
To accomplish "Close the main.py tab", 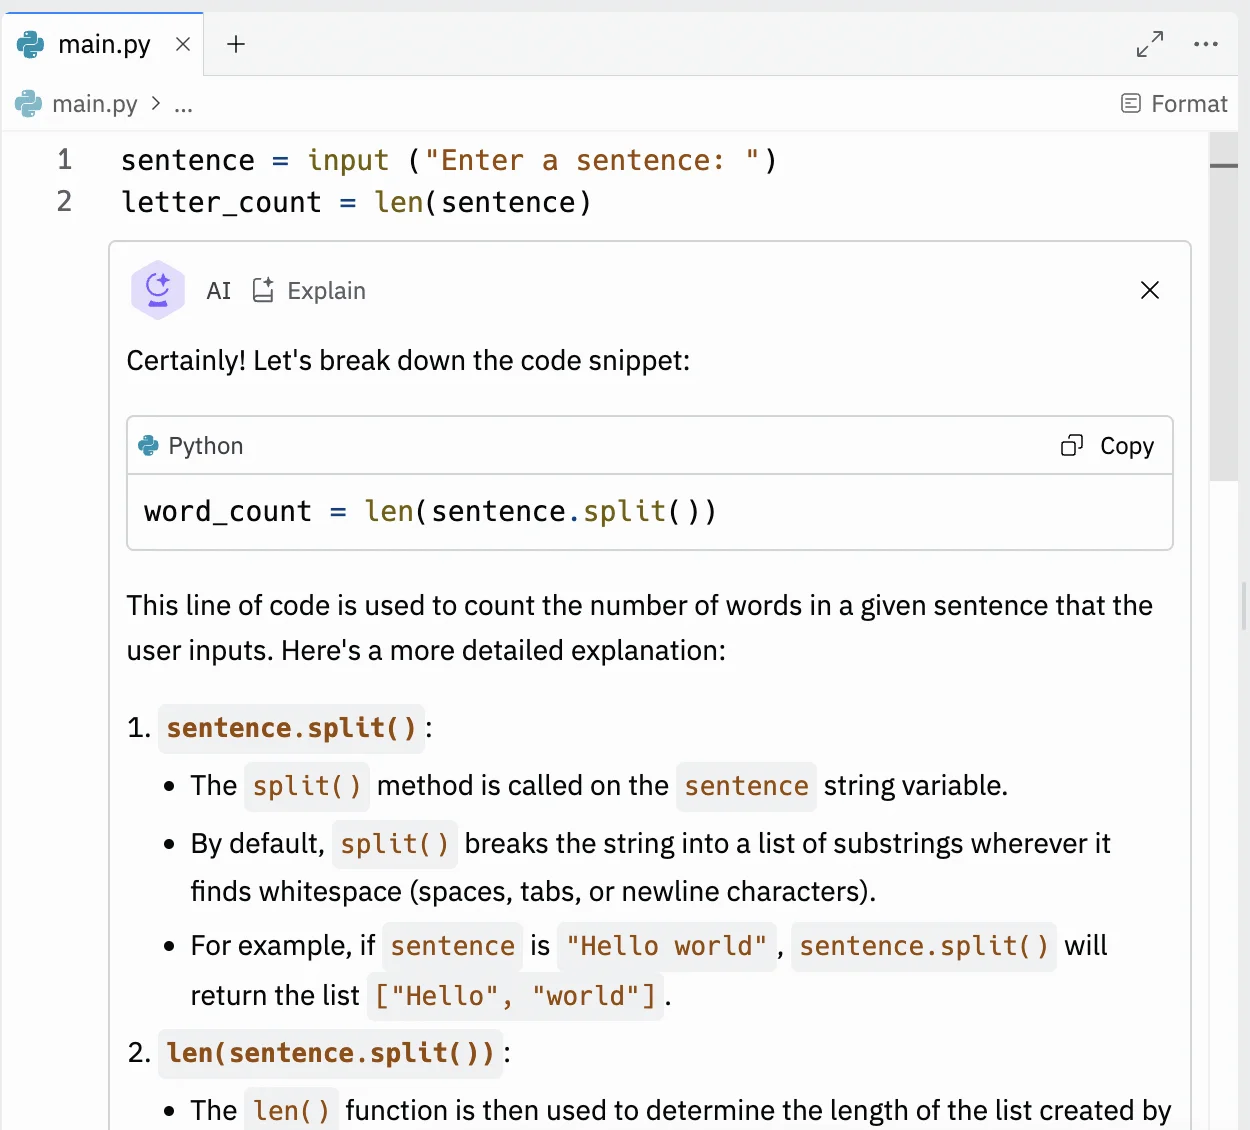I will [x=183, y=44].
